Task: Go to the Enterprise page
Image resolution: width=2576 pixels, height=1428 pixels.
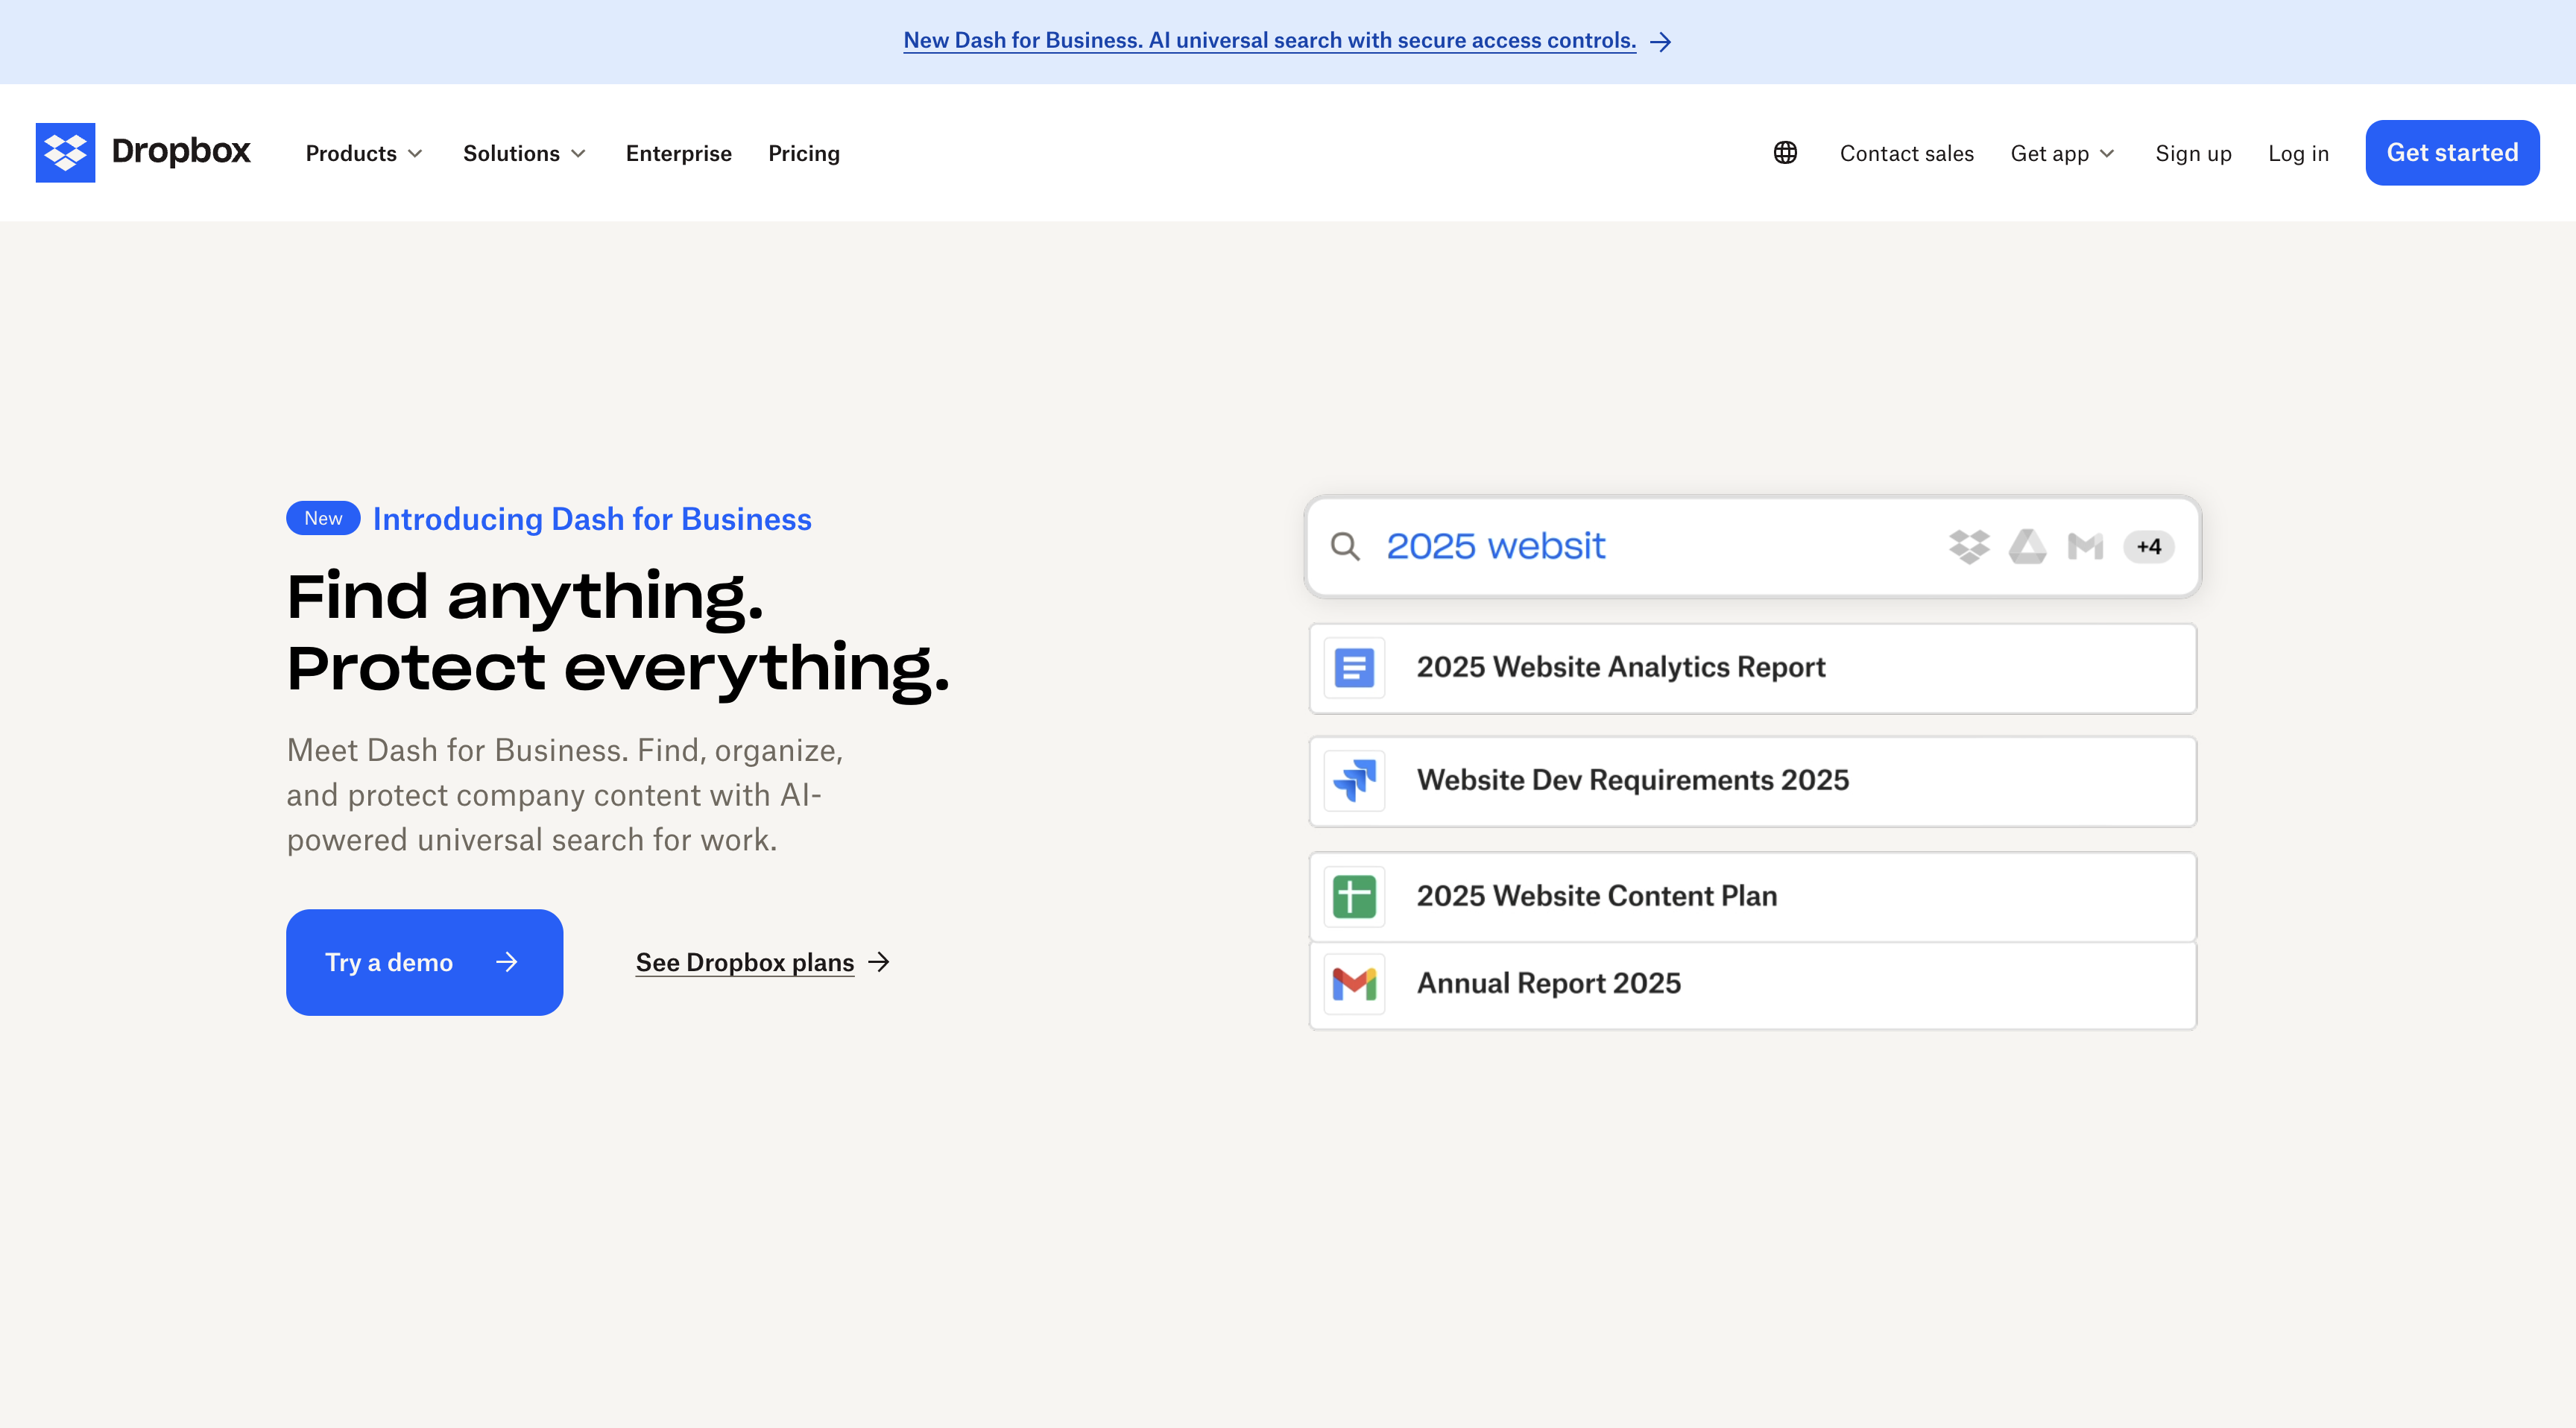Action: [x=678, y=153]
